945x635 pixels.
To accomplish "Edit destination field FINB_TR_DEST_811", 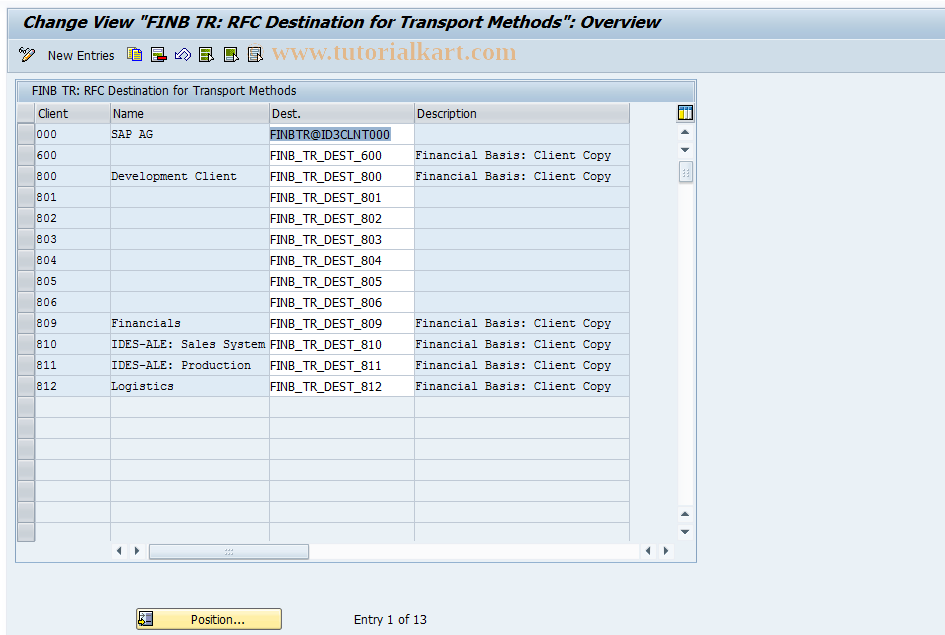I will 342,365.
